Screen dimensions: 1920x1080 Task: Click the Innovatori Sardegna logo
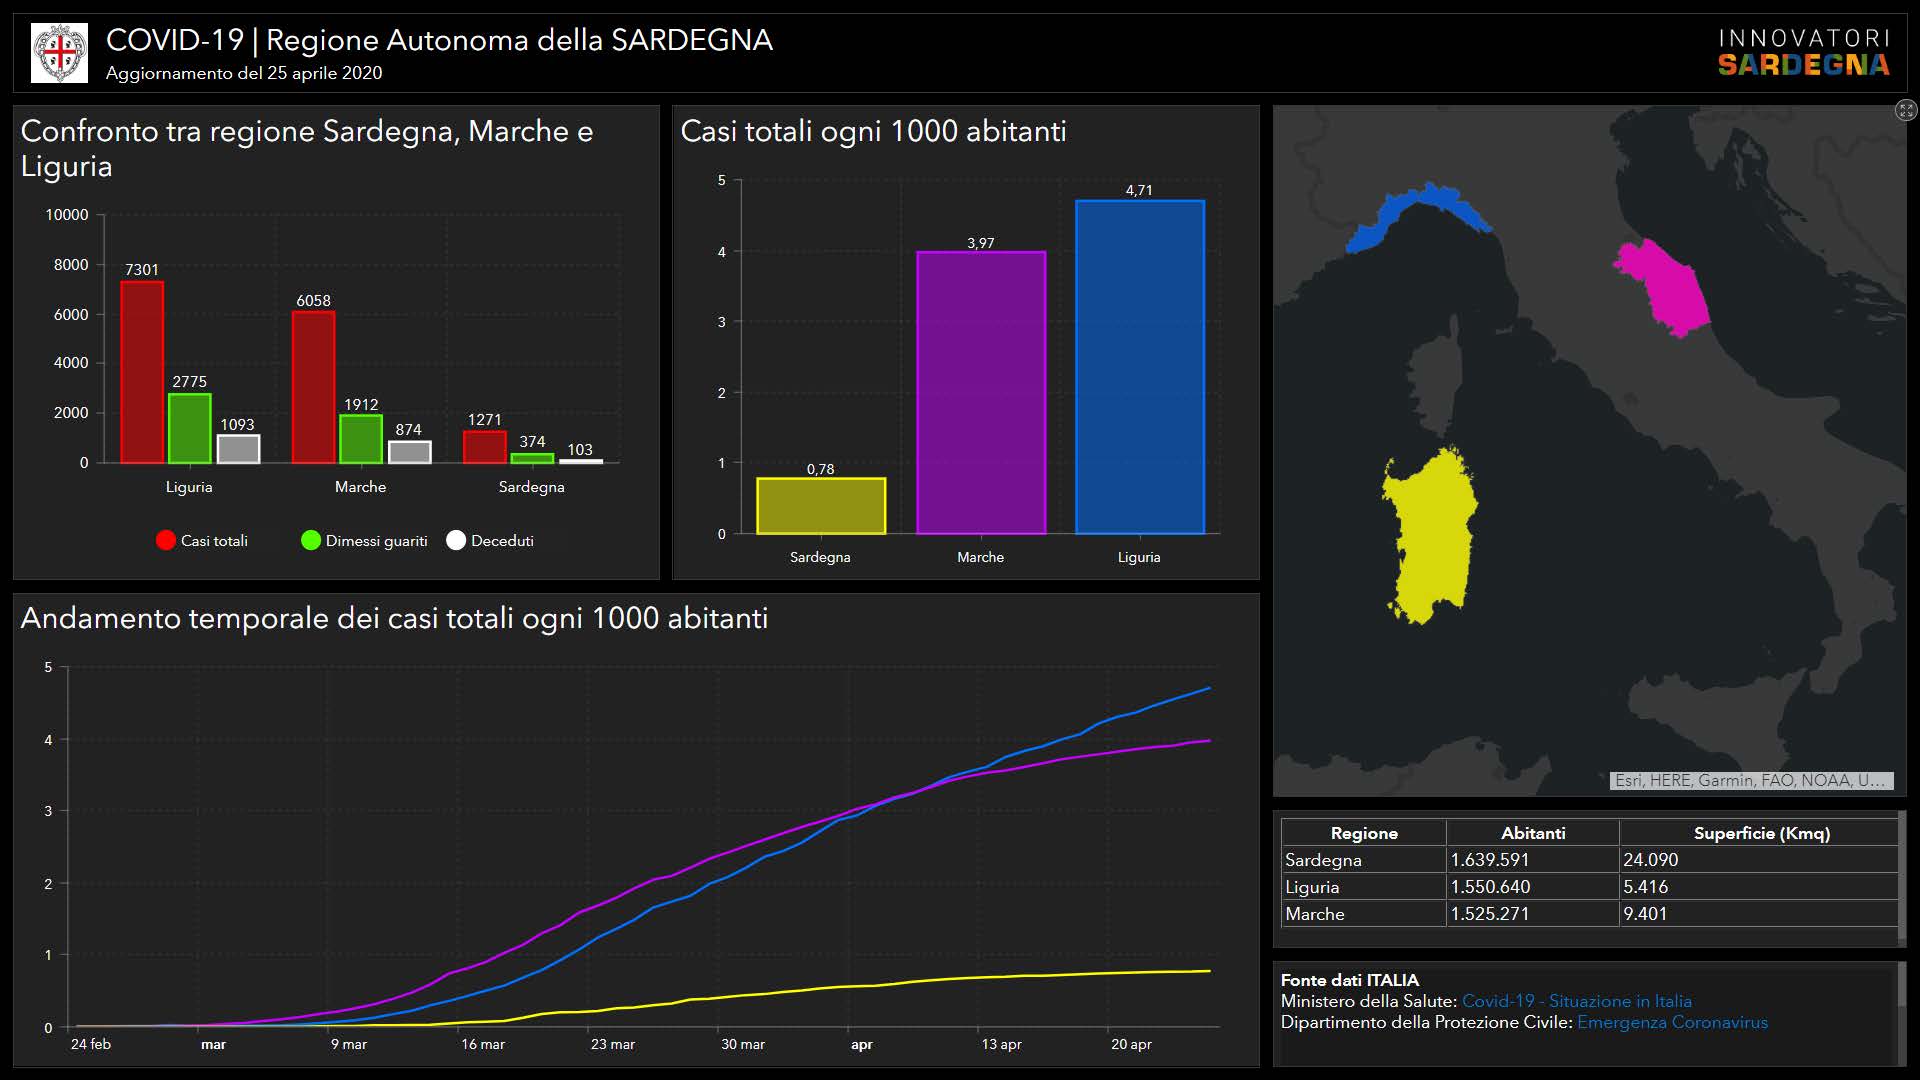click(1803, 53)
